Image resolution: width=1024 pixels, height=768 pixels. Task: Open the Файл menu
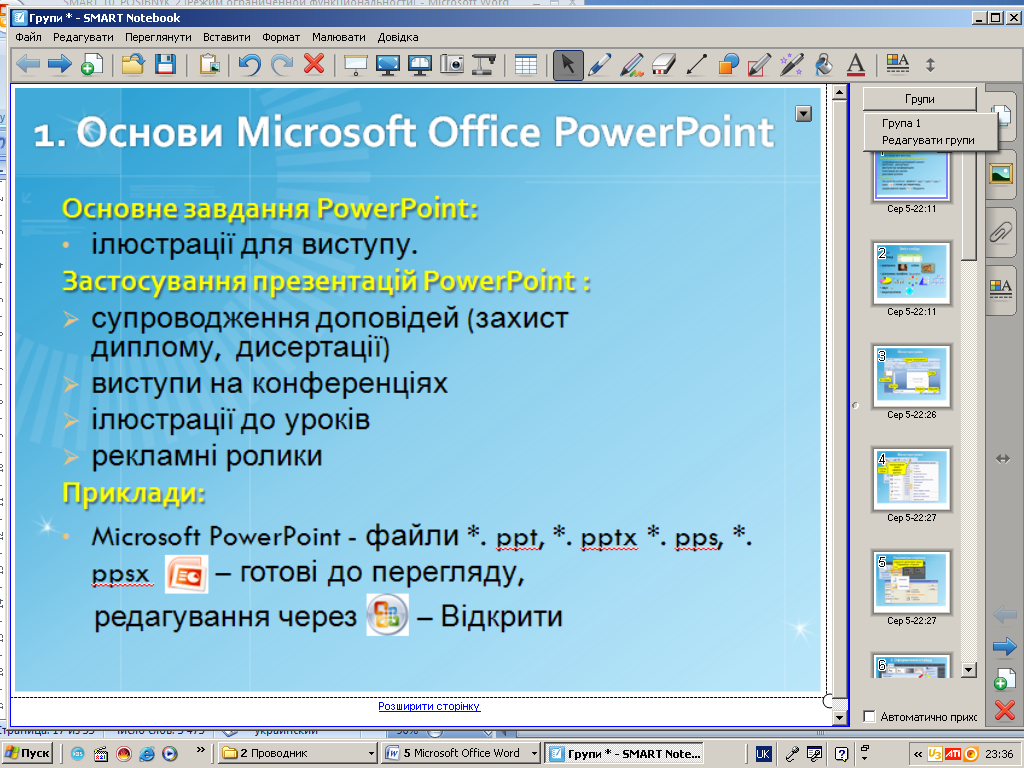tap(28, 37)
